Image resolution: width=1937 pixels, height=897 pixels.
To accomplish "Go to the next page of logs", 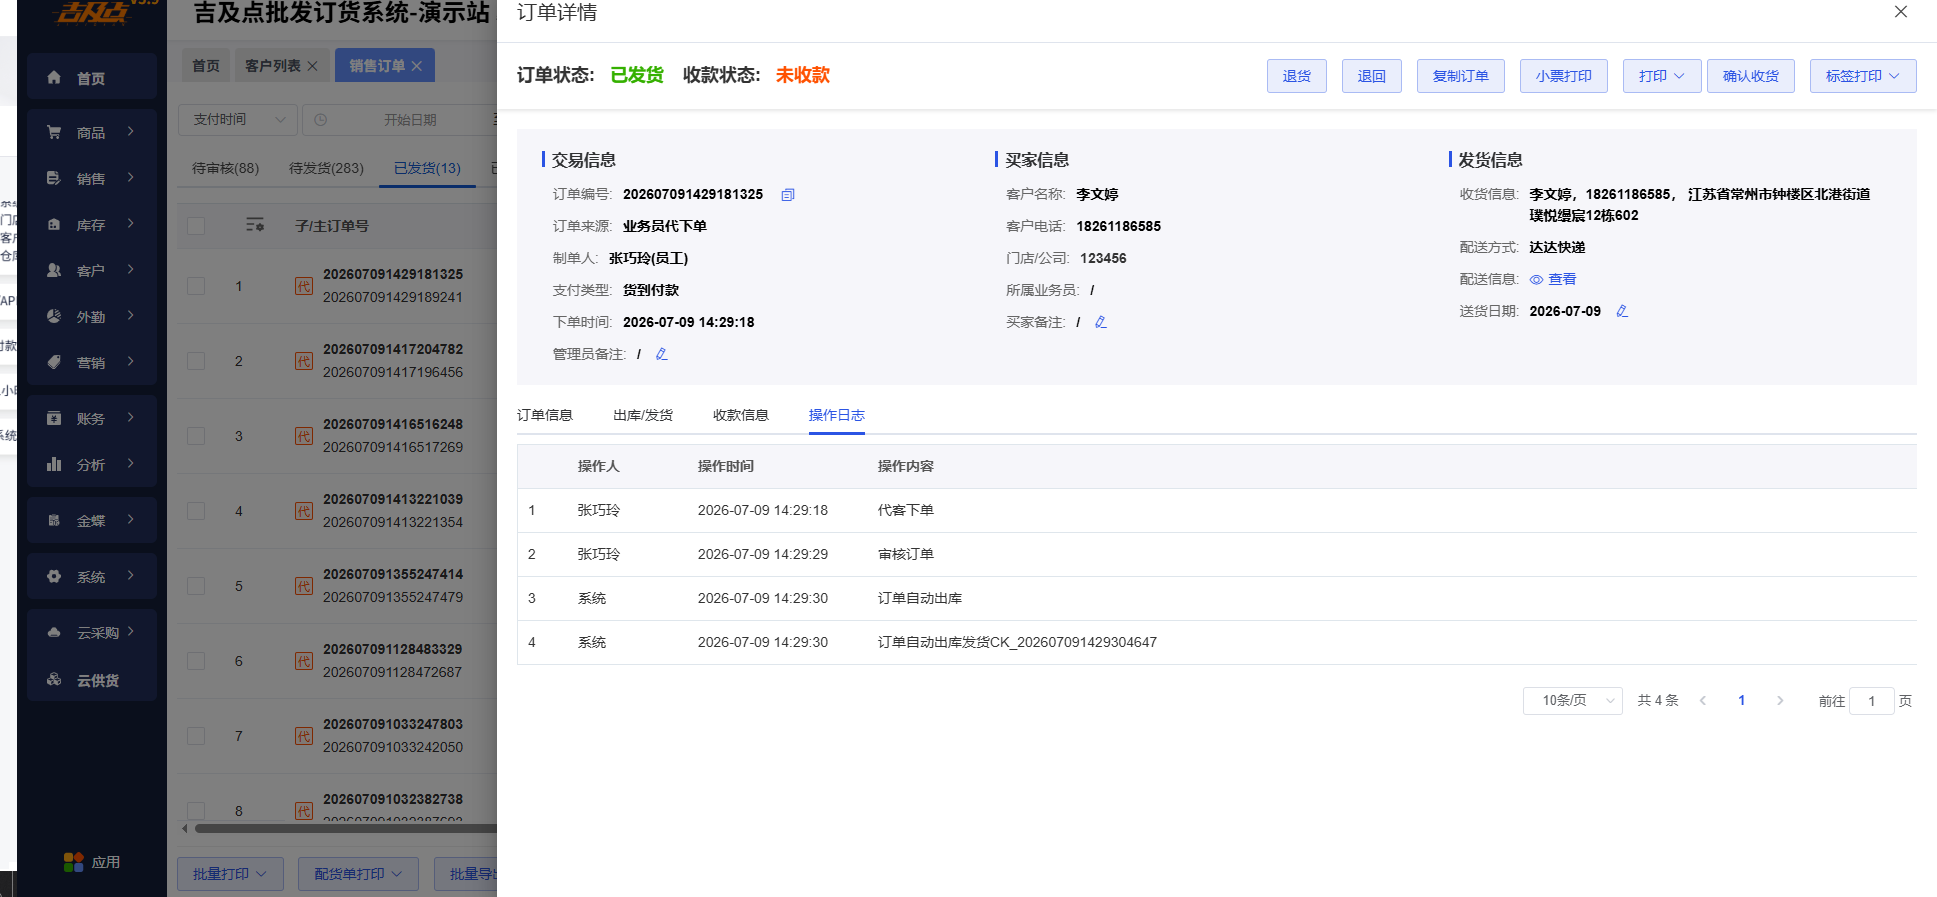I will pyautogui.click(x=1780, y=701).
